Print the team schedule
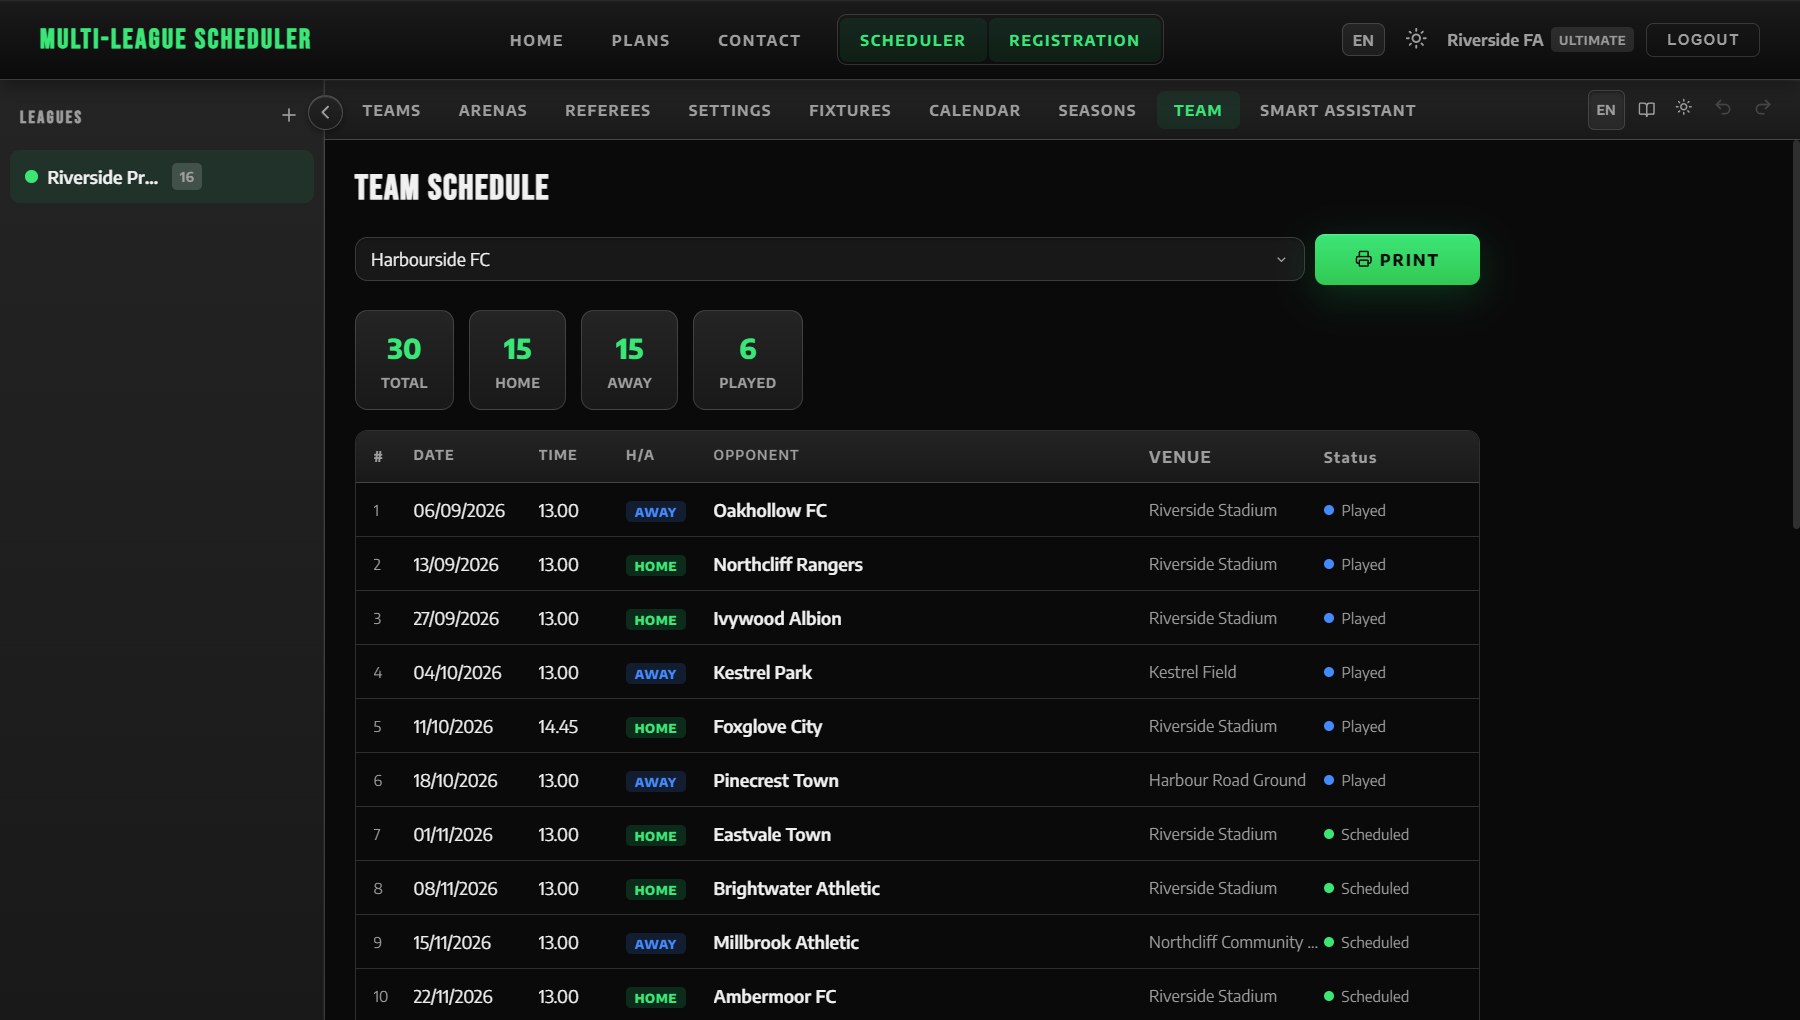Image resolution: width=1800 pixels, height=1020 pixels. coord(1397,259)
